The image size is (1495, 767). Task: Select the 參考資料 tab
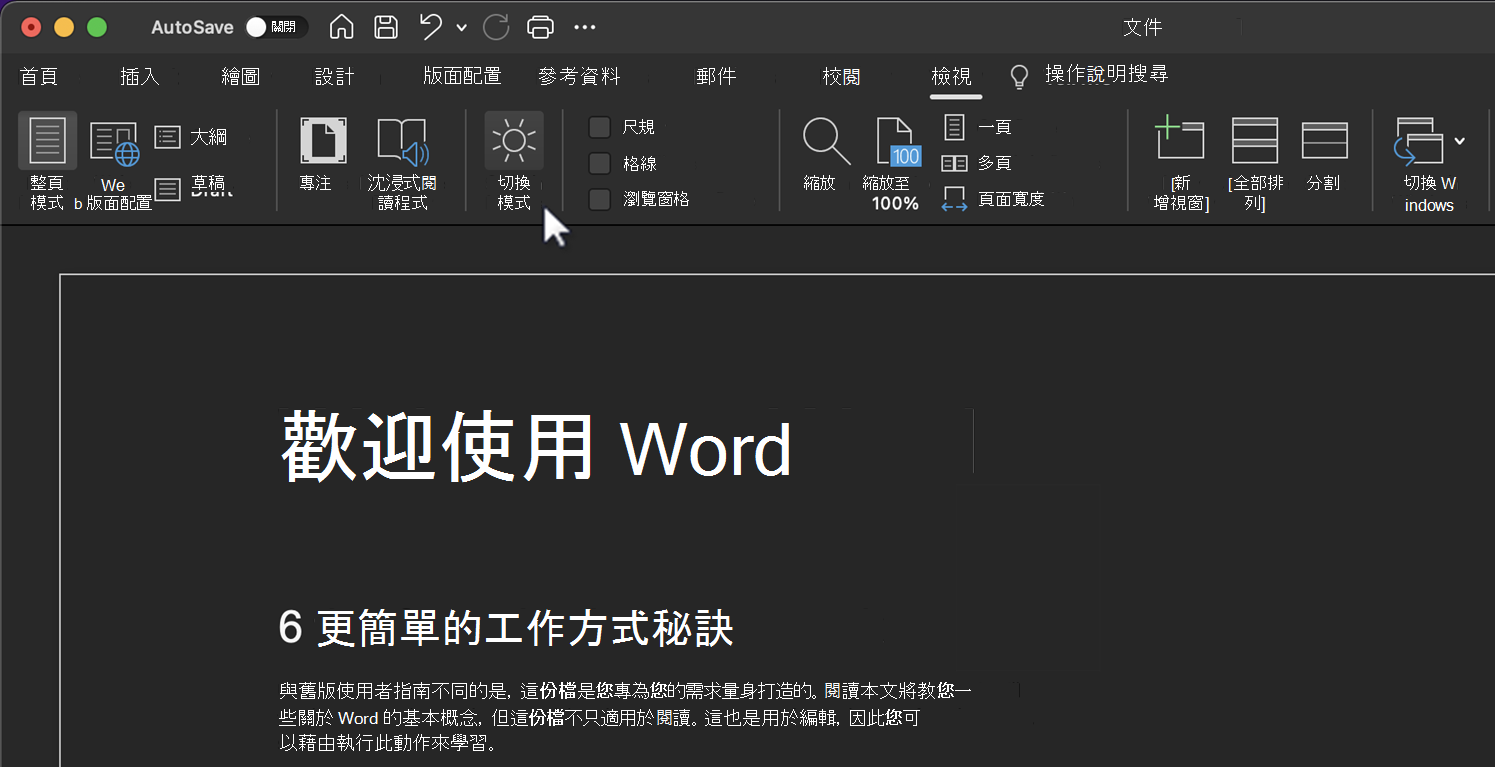coord(579,76)
